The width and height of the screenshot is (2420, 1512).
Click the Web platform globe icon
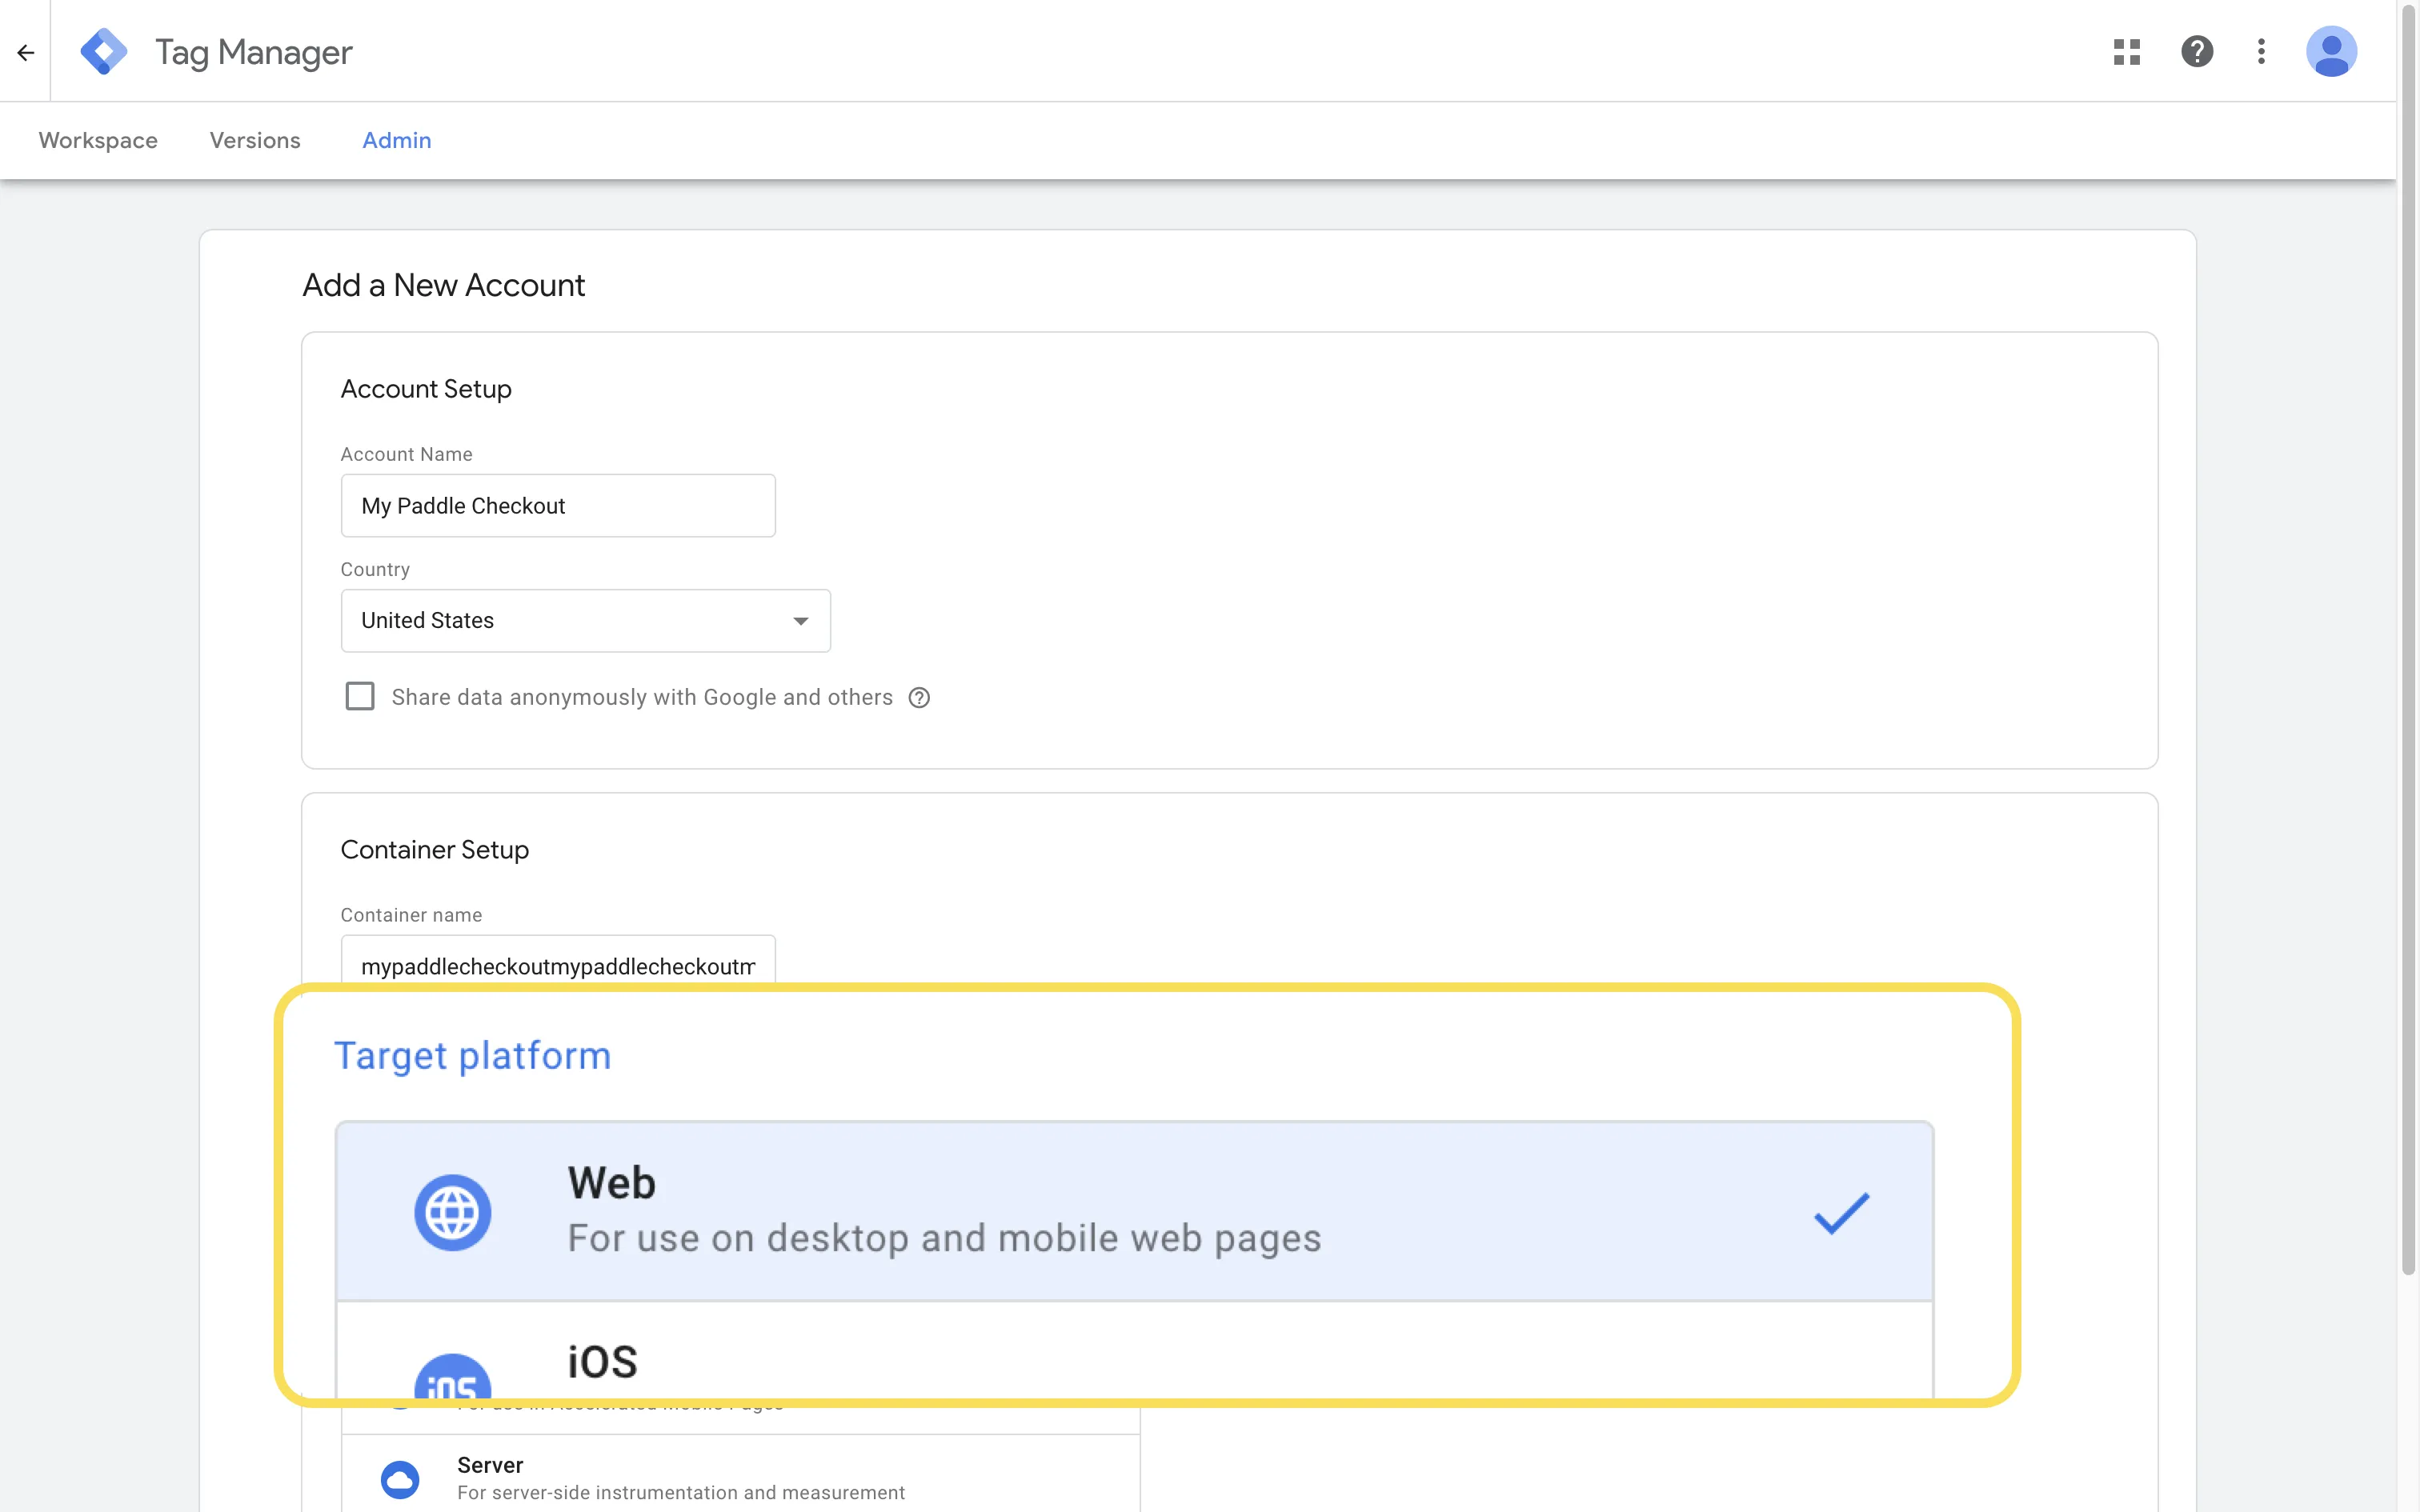click(454, 1211)
